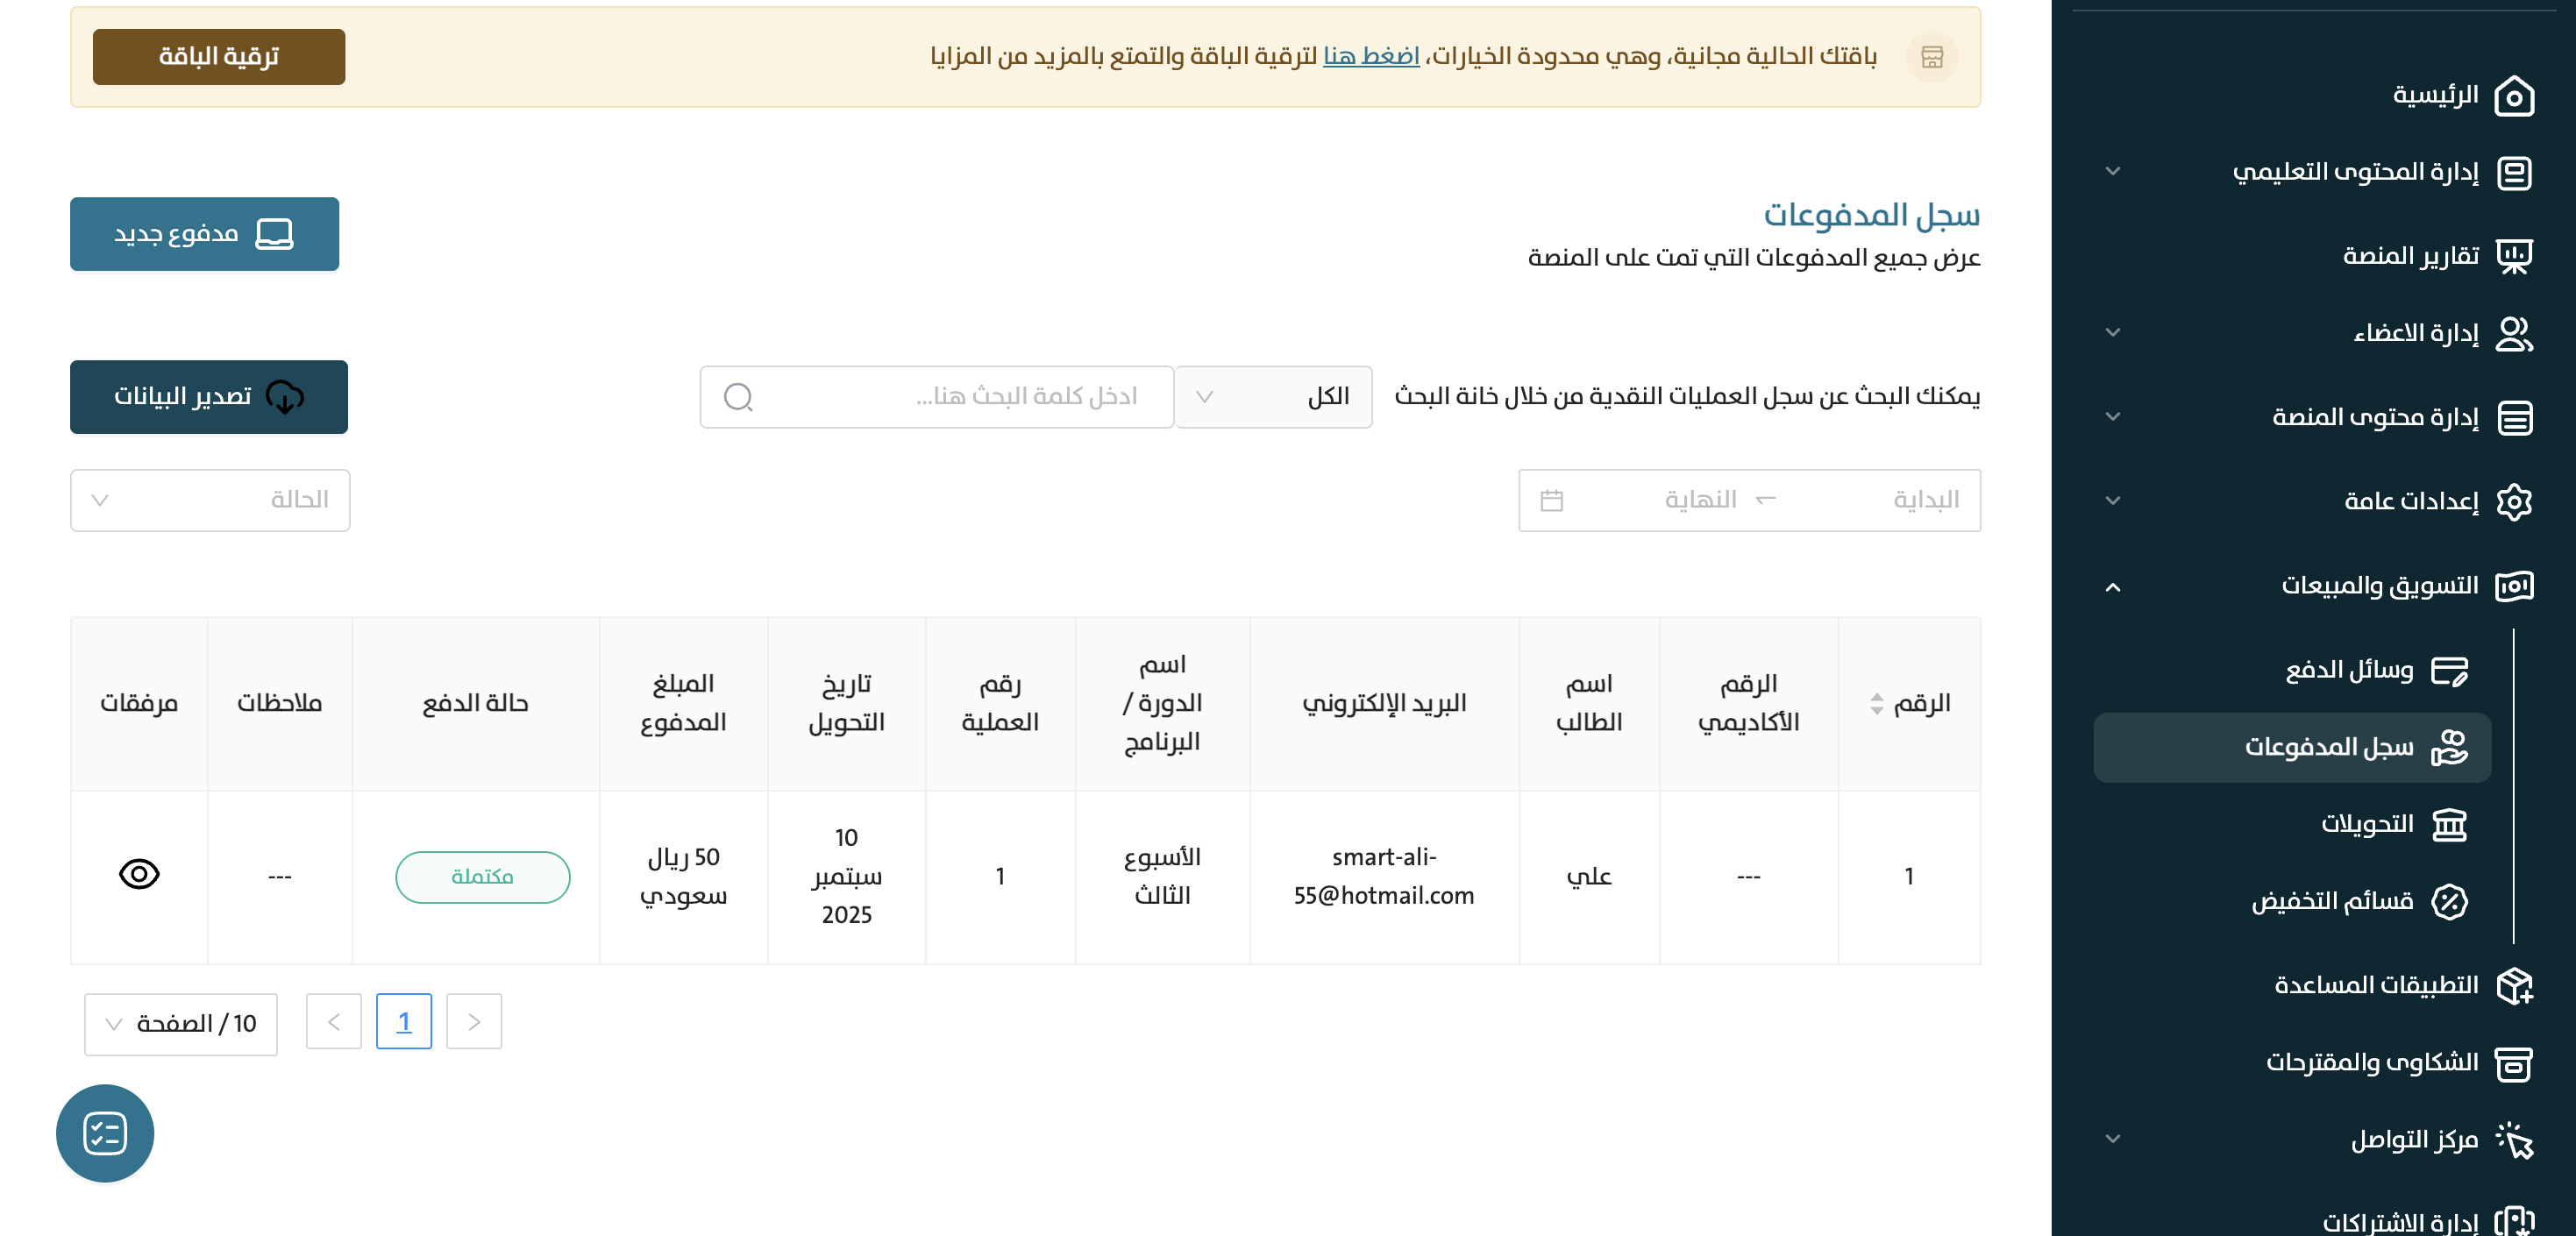Click the calendar icon in the date range

tap(1551, 500)
